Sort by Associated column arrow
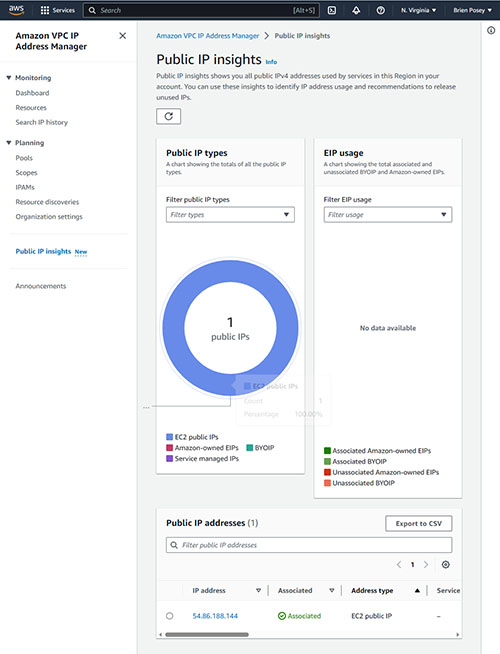 pos(332,591)
